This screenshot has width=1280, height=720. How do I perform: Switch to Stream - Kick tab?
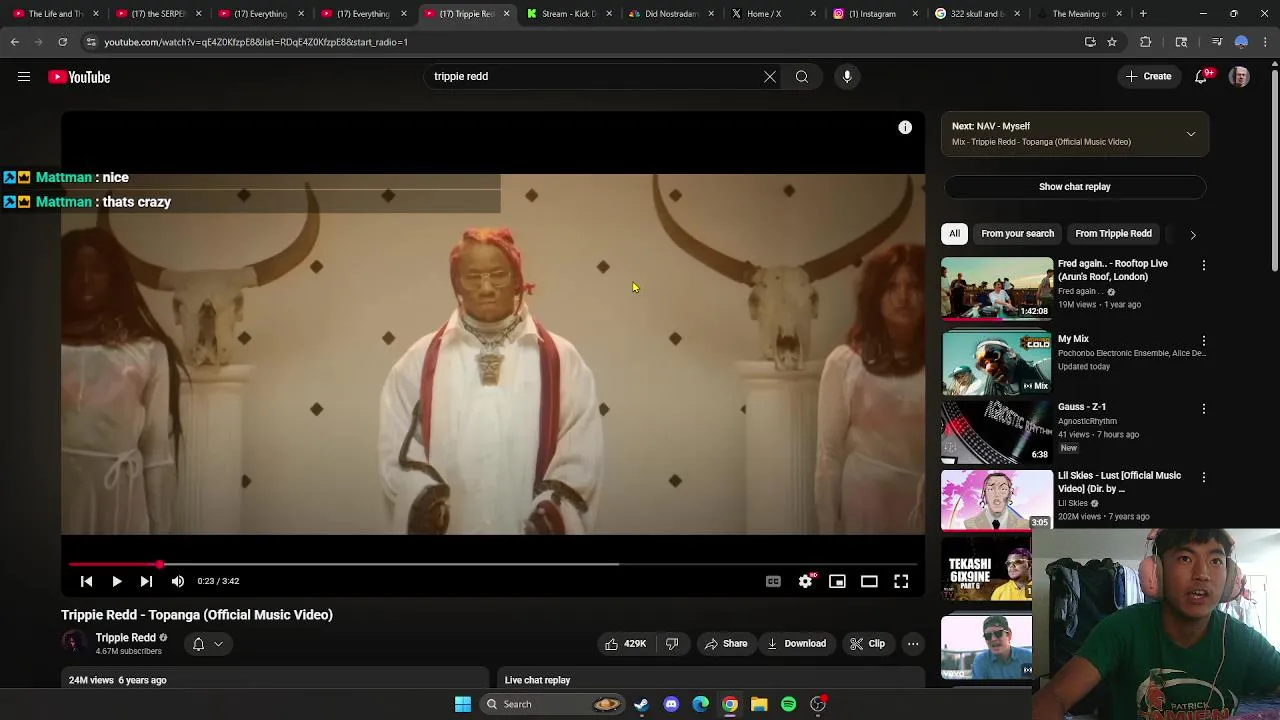(567, 14)
